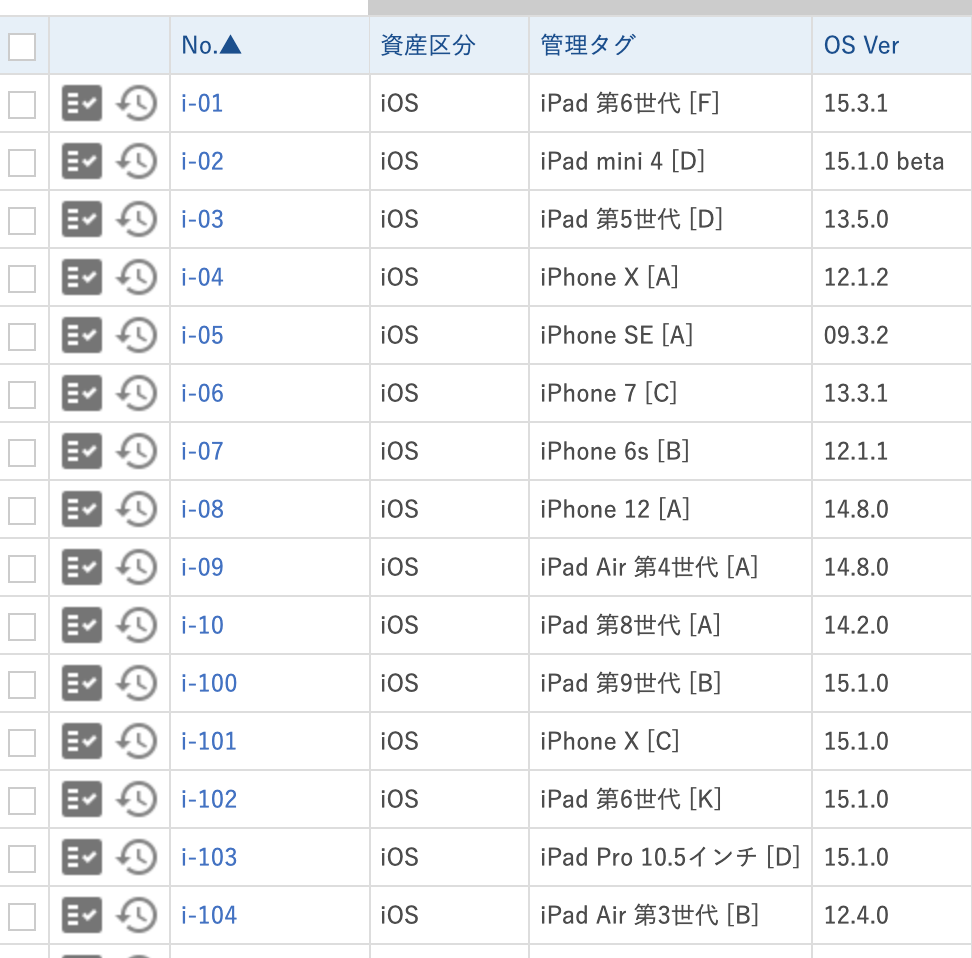Open history icon for row i-101
The height and width of the screenshot is (958, 972).
pyautogui.click(x=136, y=741)
